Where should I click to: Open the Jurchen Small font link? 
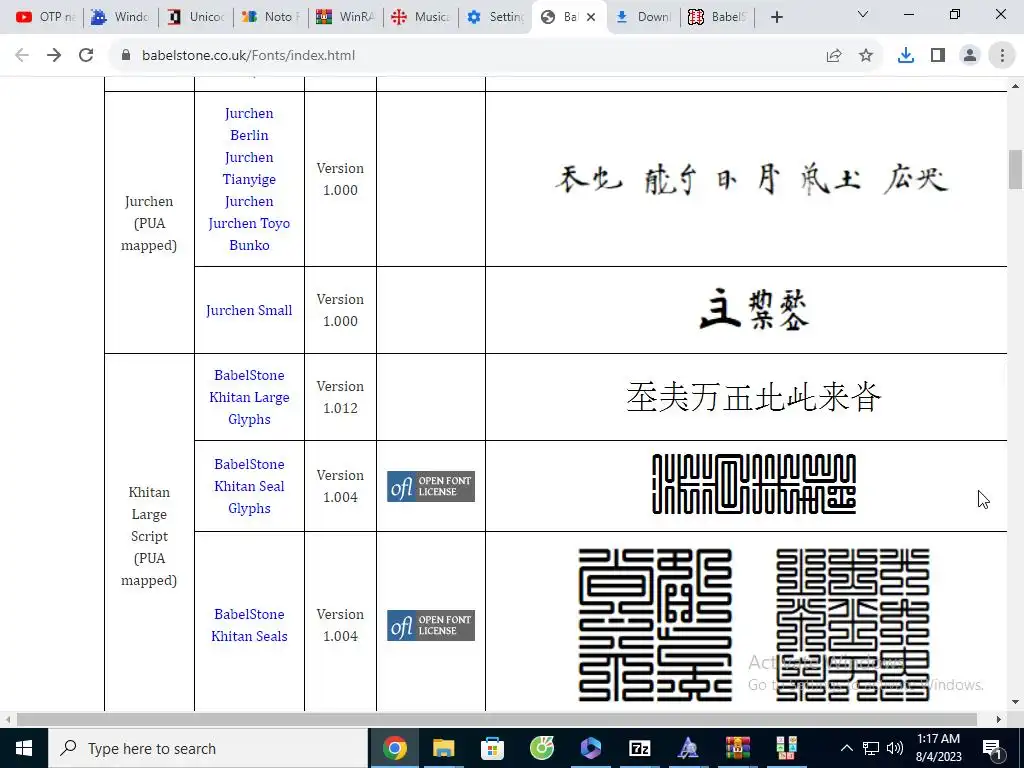click(x=249, y=310)
